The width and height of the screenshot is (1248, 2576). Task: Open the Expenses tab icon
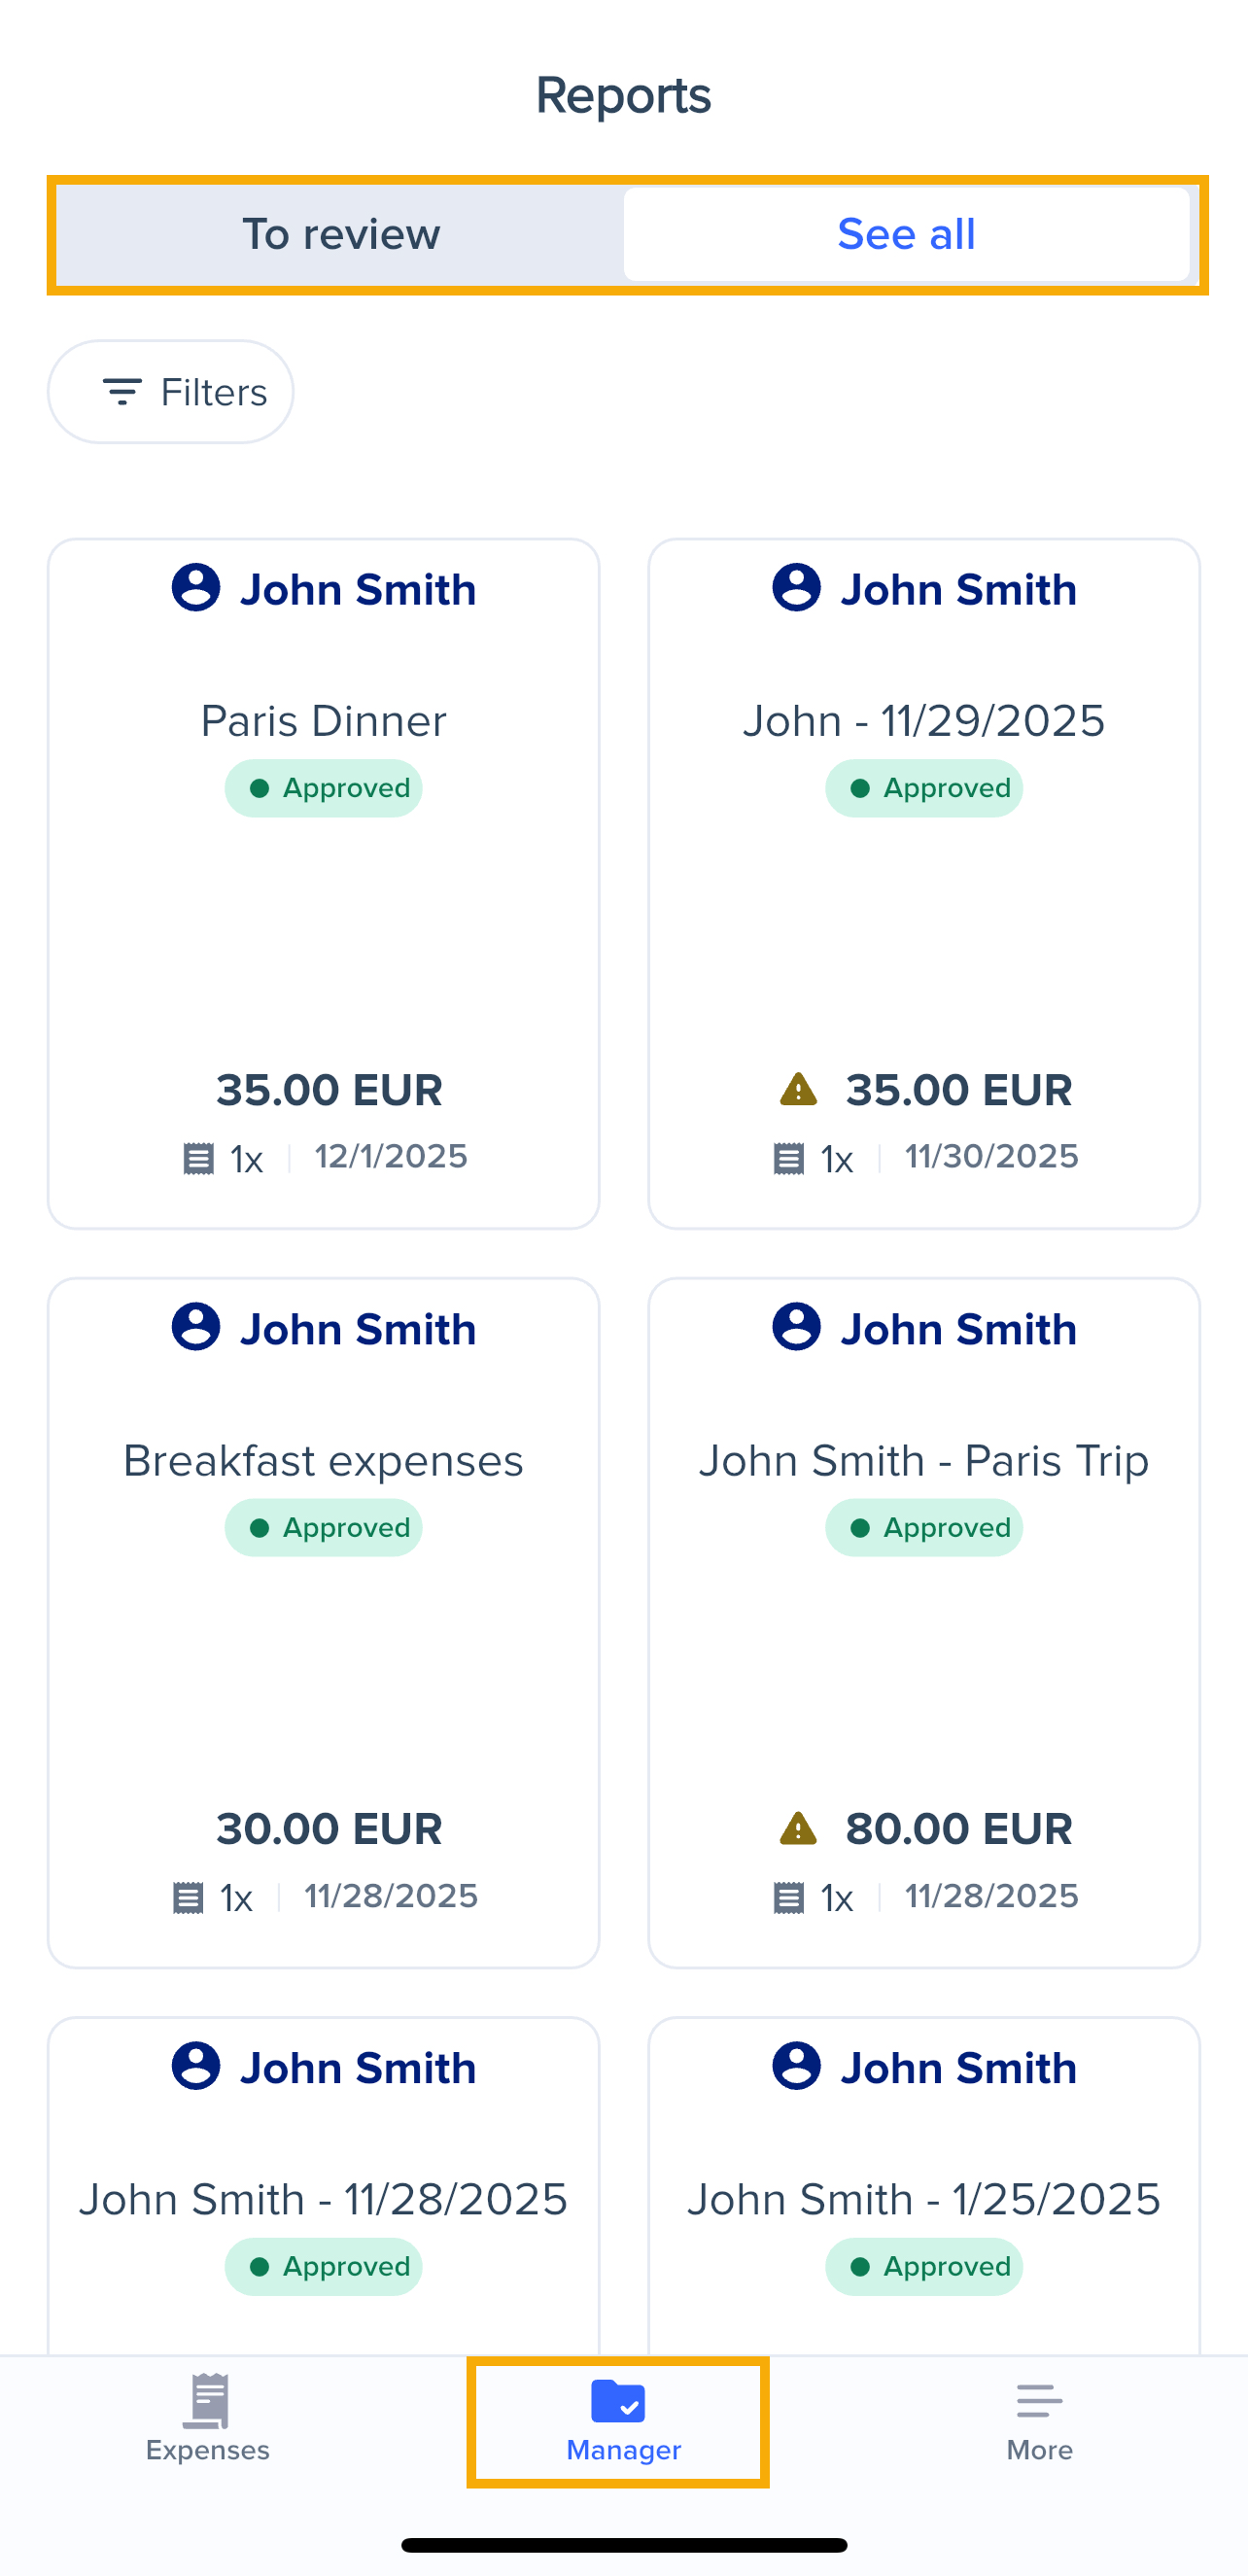(x=208, y=2400)
